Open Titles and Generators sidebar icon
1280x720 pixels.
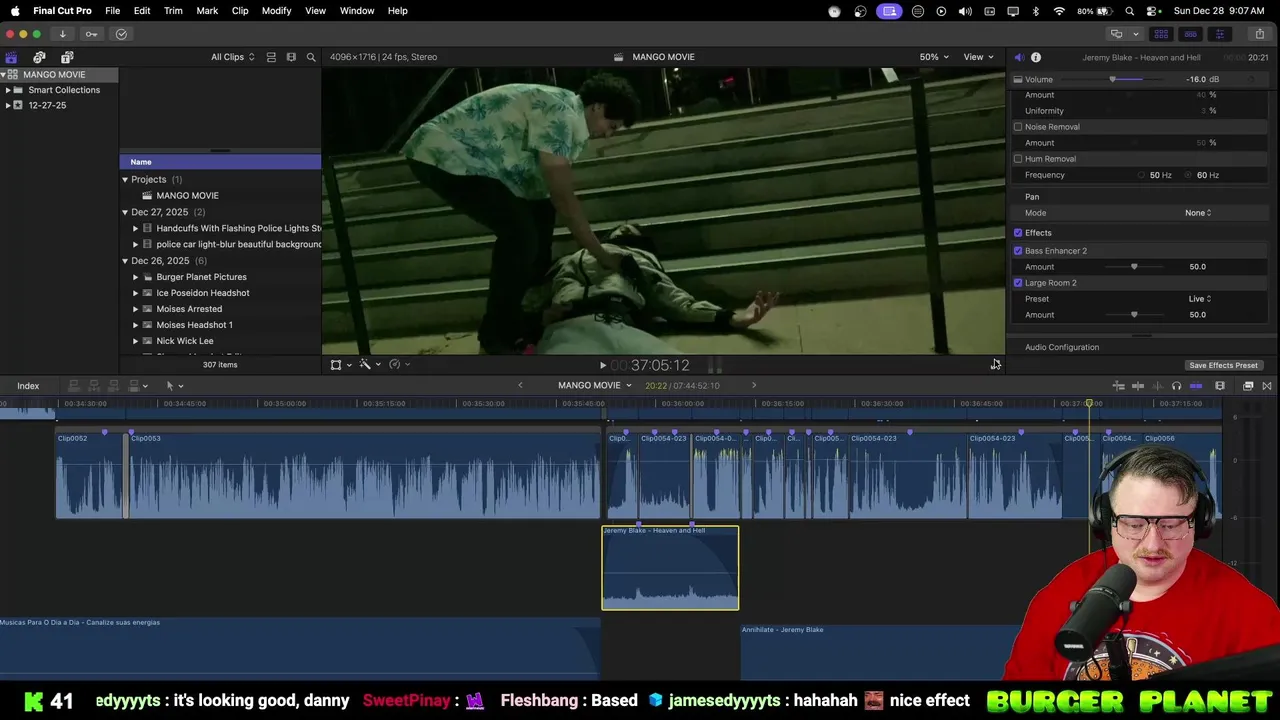click(67, 57)
